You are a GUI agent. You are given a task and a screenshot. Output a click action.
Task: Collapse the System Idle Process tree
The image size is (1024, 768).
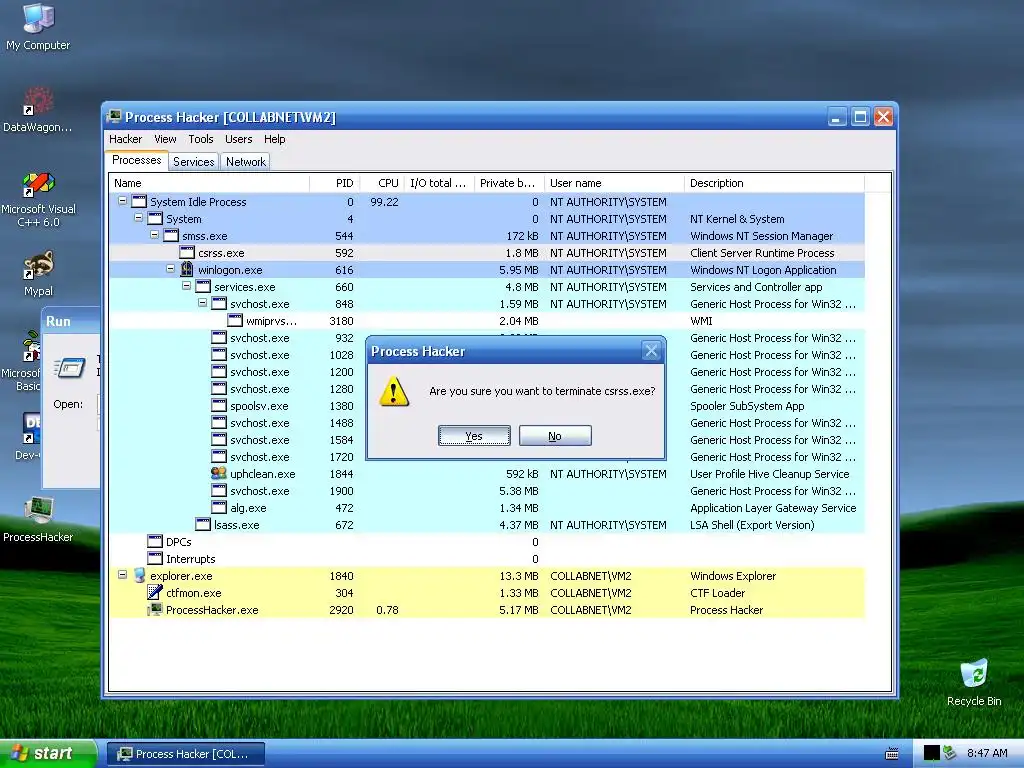(x=122, y=201)
